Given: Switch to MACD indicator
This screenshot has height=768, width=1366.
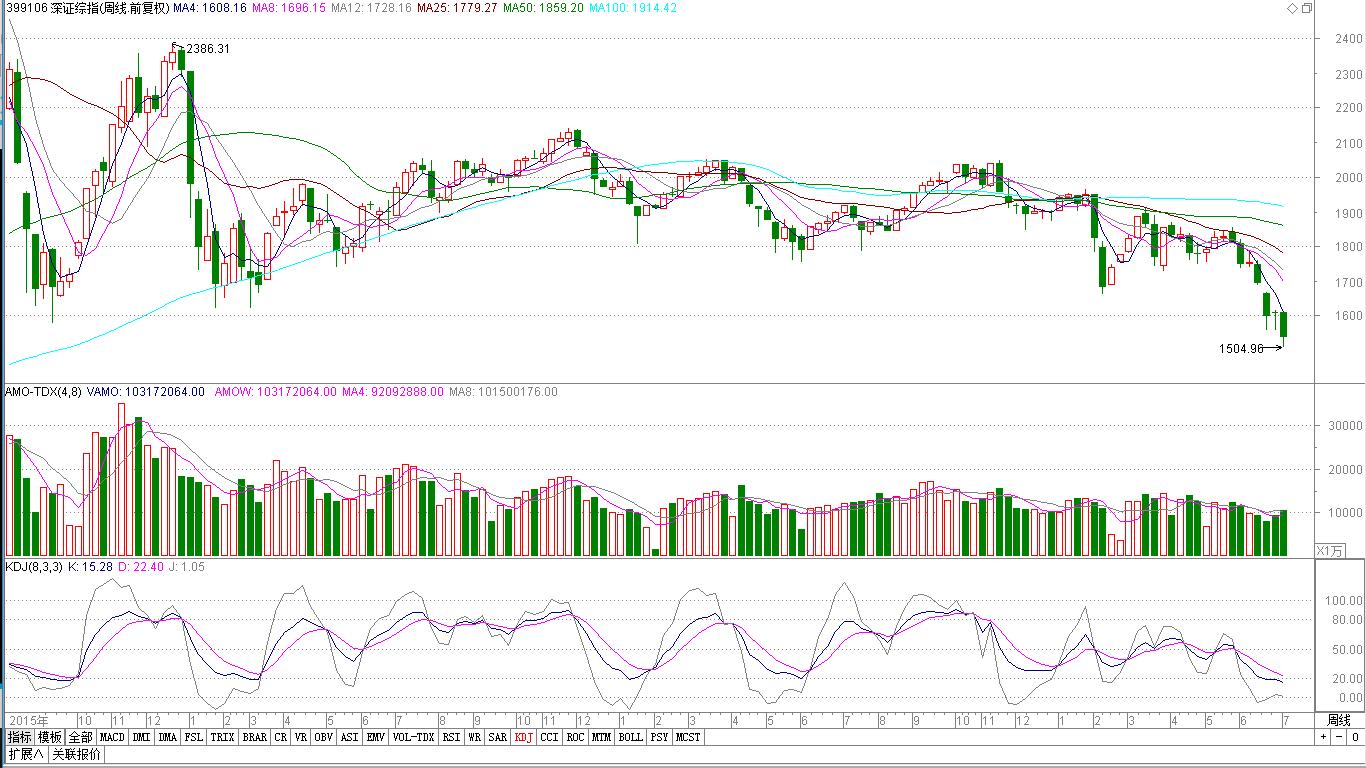Looking at the screenshot, I should tap(112, 737).
